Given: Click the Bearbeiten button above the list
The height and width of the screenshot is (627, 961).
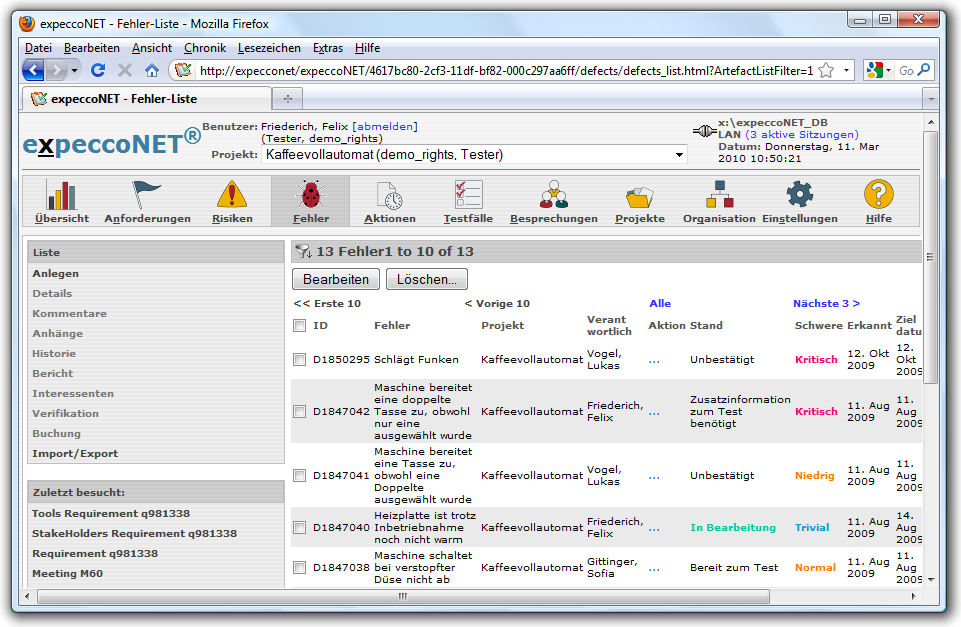Looking at the screenshot, I should tap(336, 280).
